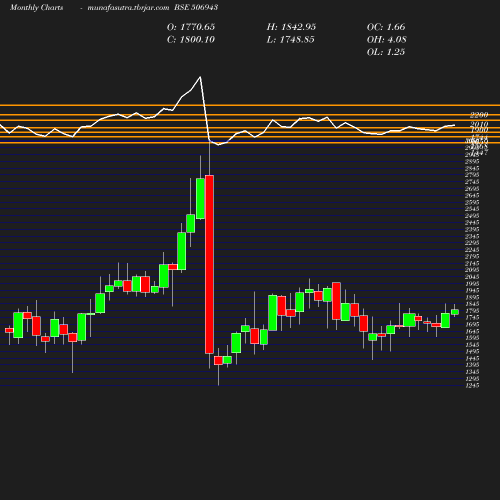Click the 1845 price axis label
Screen dimensions: 500x500
coord(472,304)
